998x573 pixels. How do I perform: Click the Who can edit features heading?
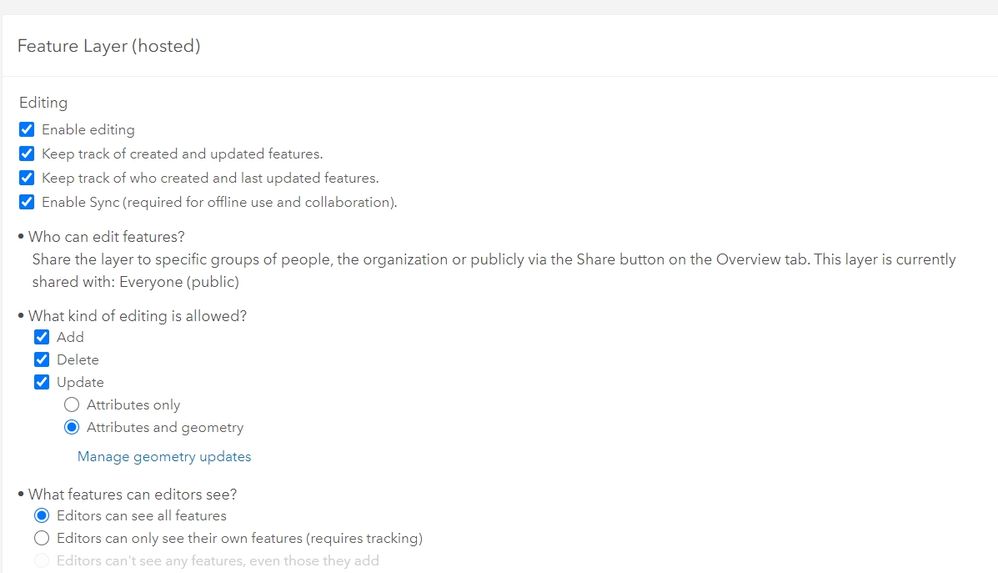click(x=106, y=237)
